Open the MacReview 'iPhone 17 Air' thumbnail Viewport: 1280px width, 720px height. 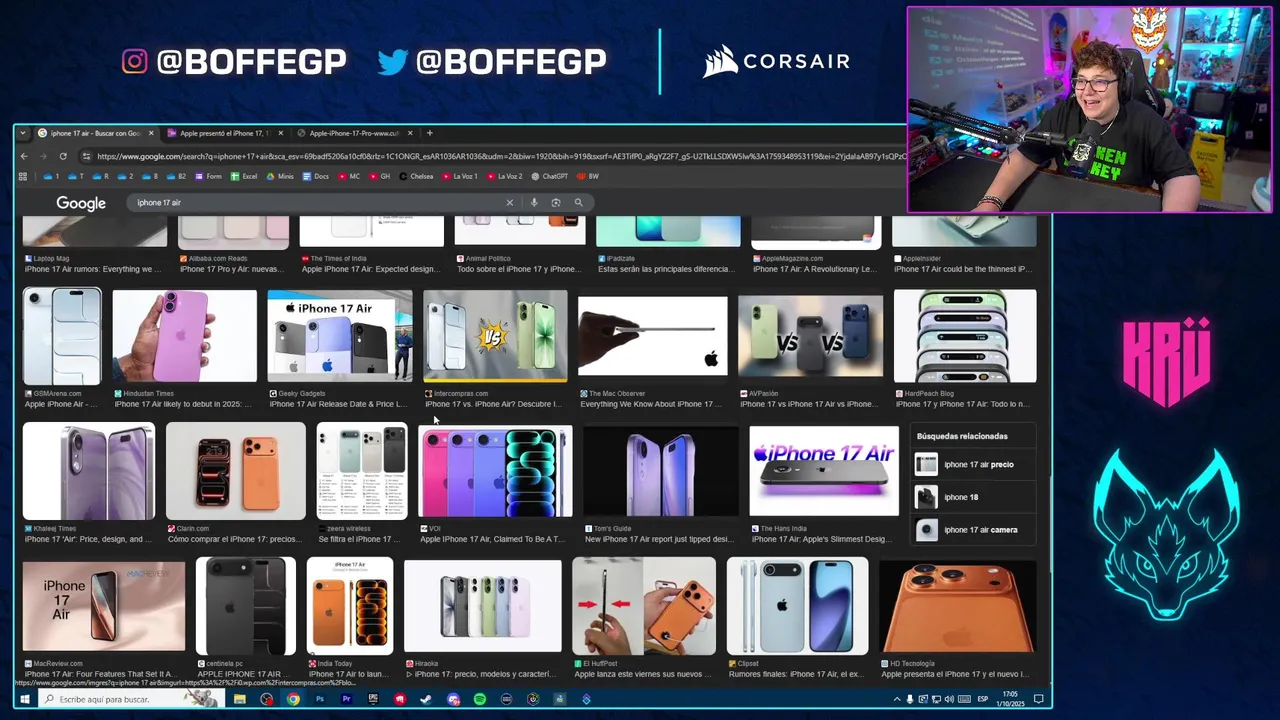104,606
